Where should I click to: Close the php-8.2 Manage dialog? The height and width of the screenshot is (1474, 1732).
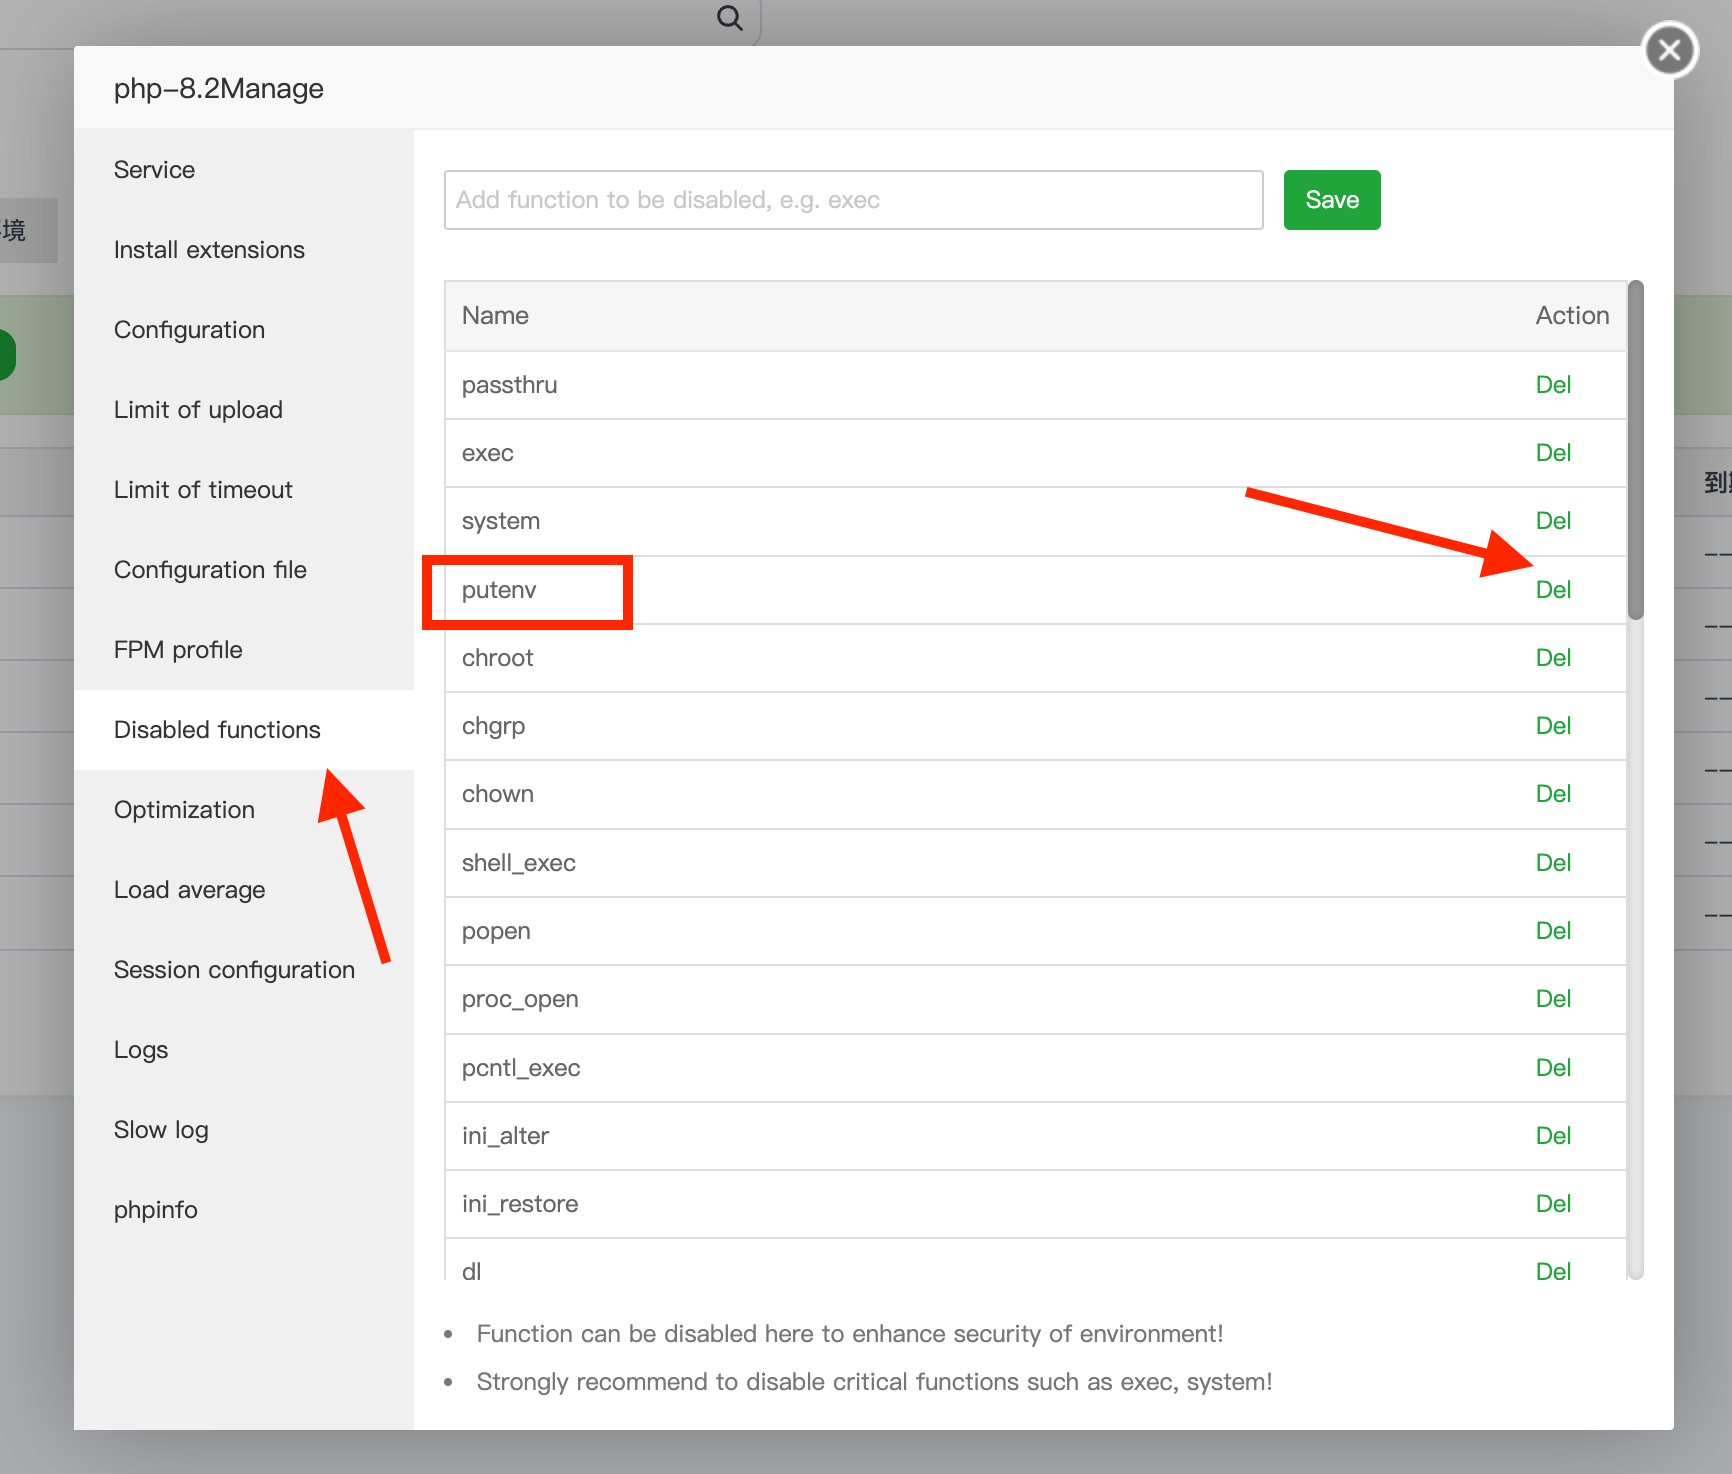coord(1669,50)
